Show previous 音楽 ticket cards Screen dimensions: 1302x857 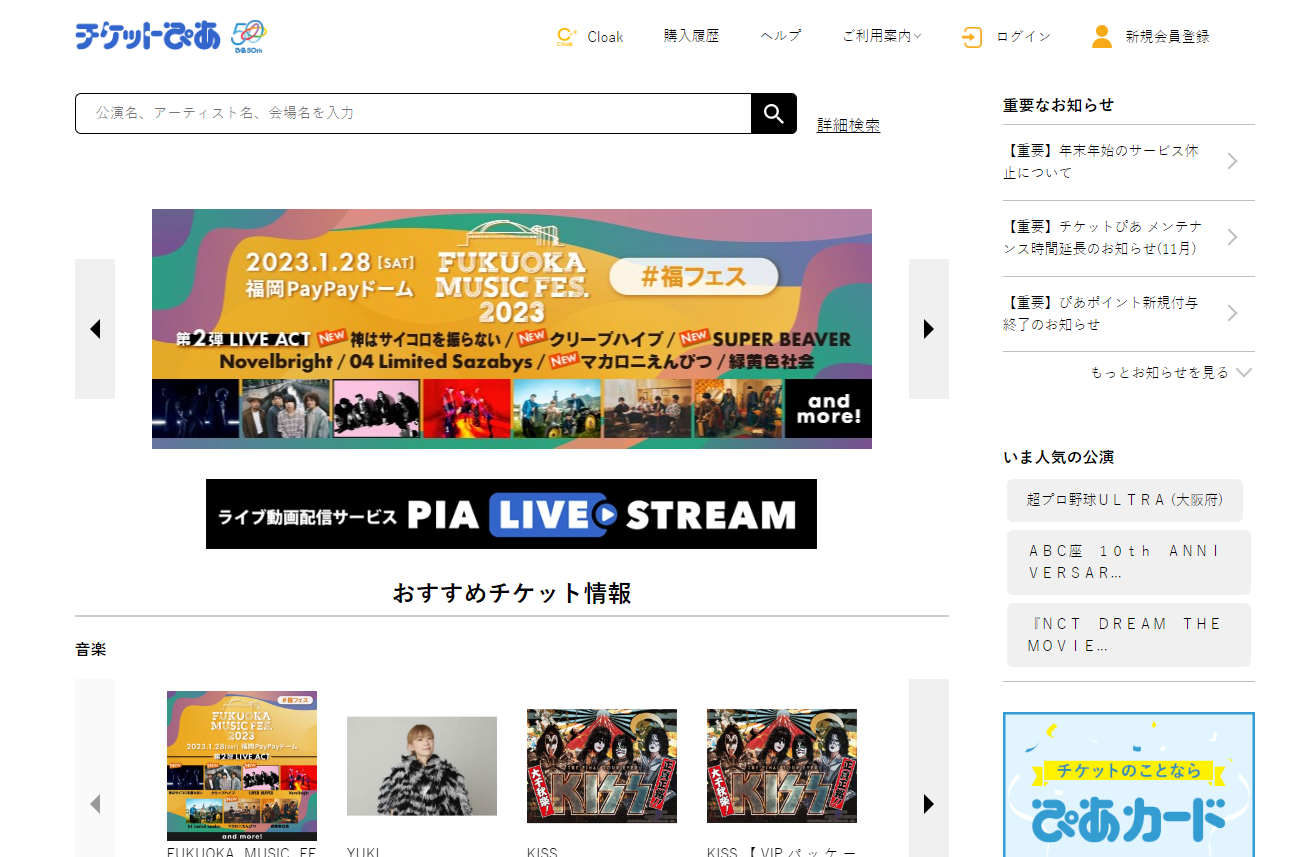pyautogui.click(x=95, y=803)
